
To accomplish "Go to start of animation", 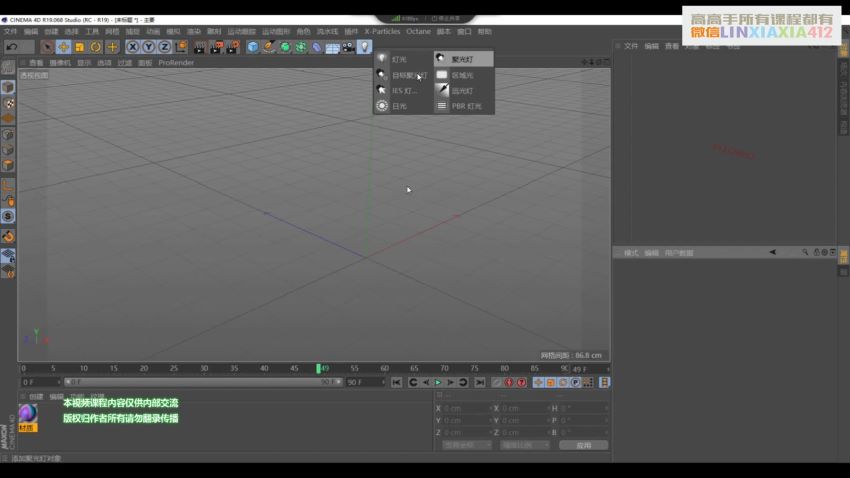I will click(396, 383).
